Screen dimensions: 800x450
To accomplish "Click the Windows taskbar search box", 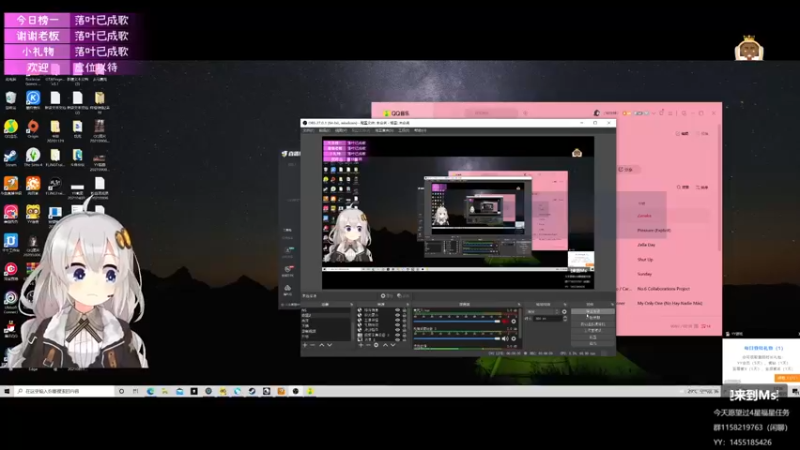I will [x=64, y=391].
